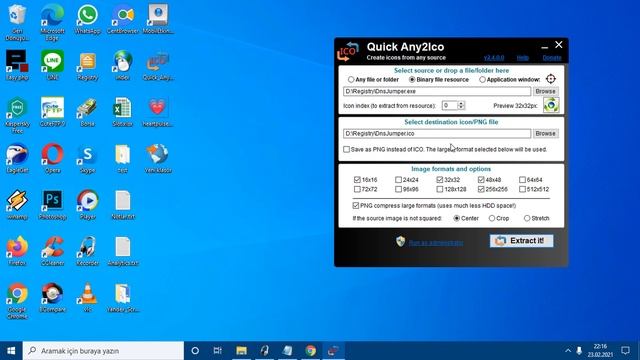Select the Winamp desktop shortcut

coord(17,205)
